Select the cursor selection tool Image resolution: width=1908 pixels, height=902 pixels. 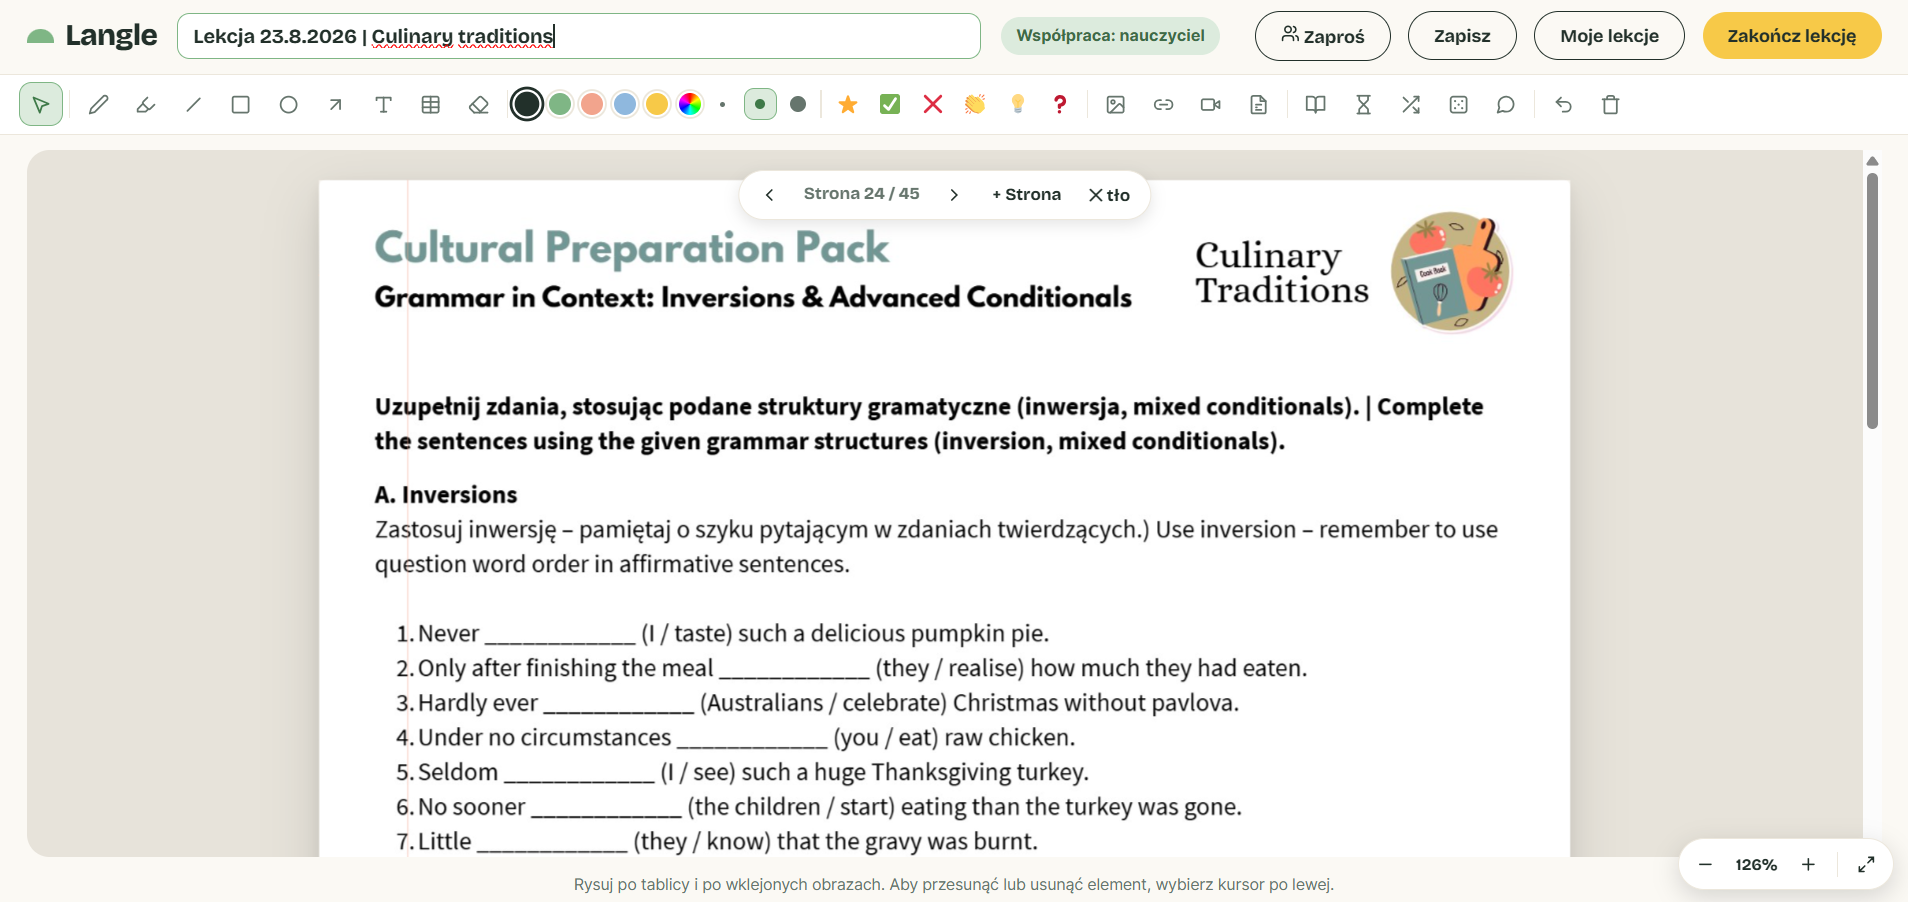pyautogui.click(x=41, y=104)
